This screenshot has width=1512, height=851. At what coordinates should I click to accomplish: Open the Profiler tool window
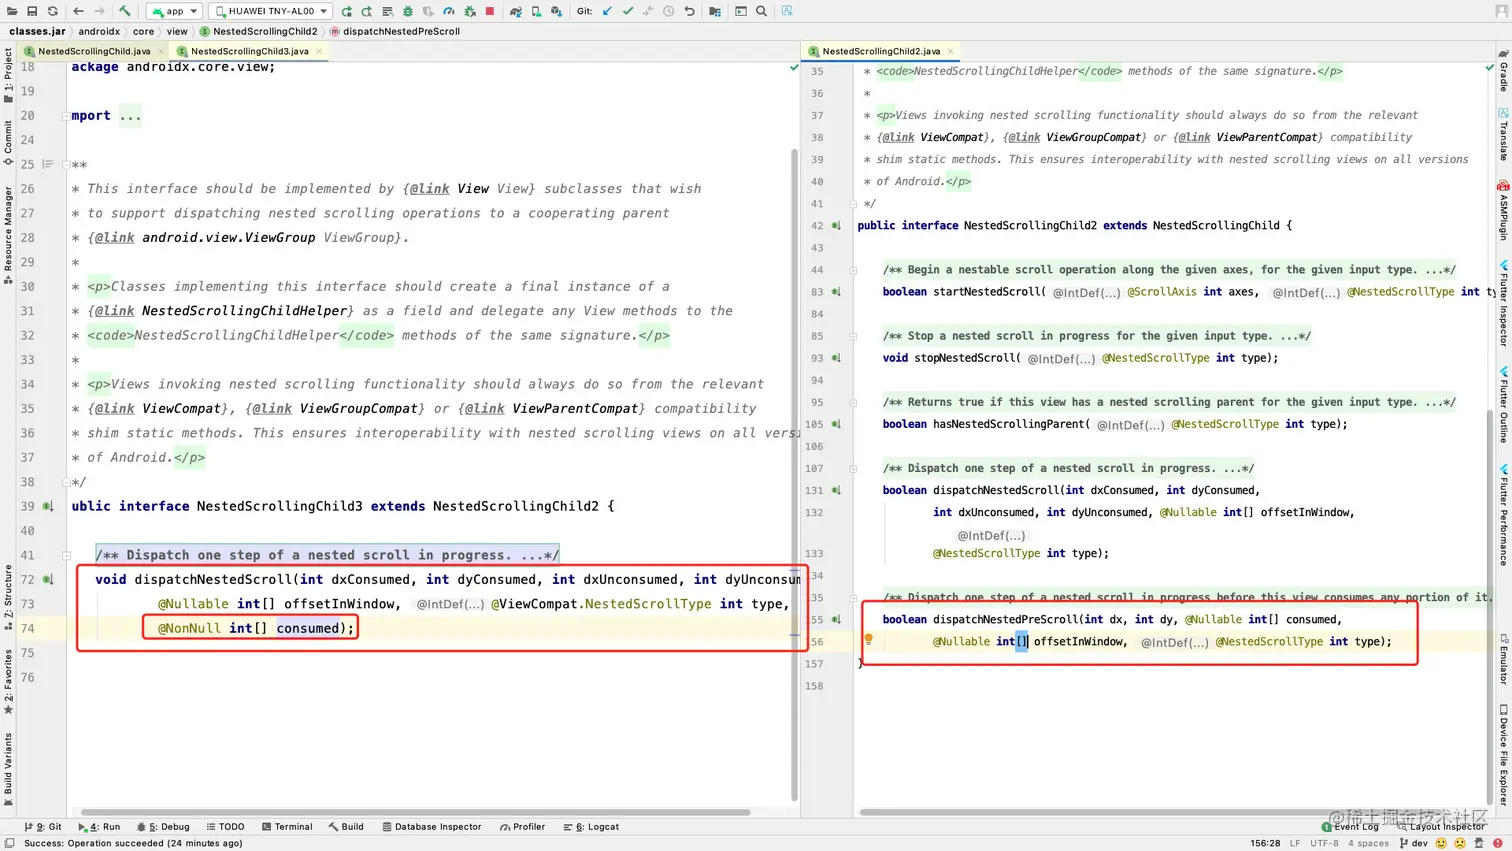522,827
